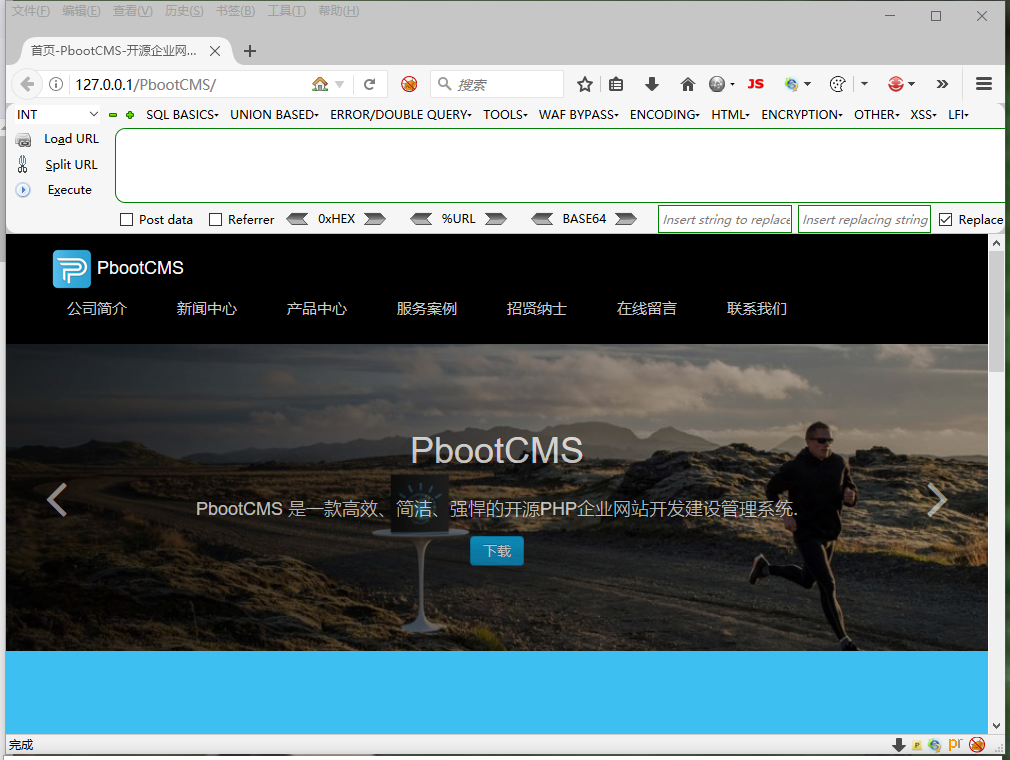Click the Insert replacing string field
Screen dimensions: 1010x760
pos(864,220)
